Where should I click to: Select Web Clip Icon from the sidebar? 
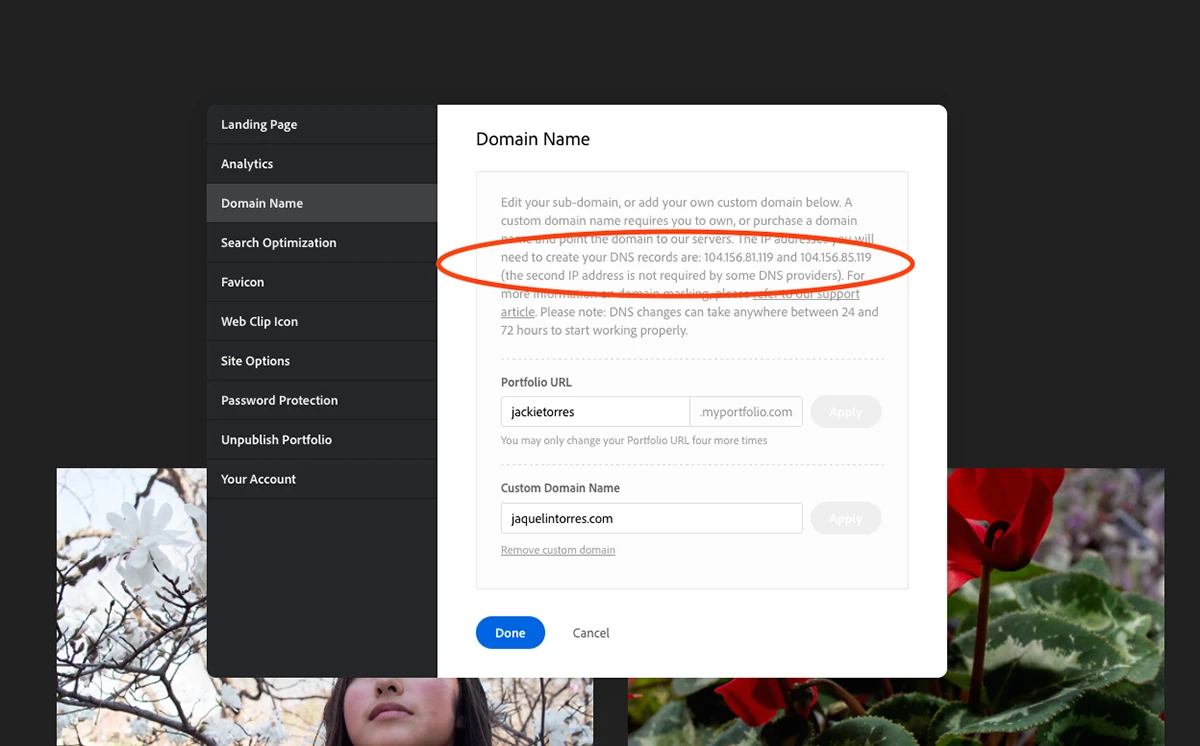coord(258,321)
